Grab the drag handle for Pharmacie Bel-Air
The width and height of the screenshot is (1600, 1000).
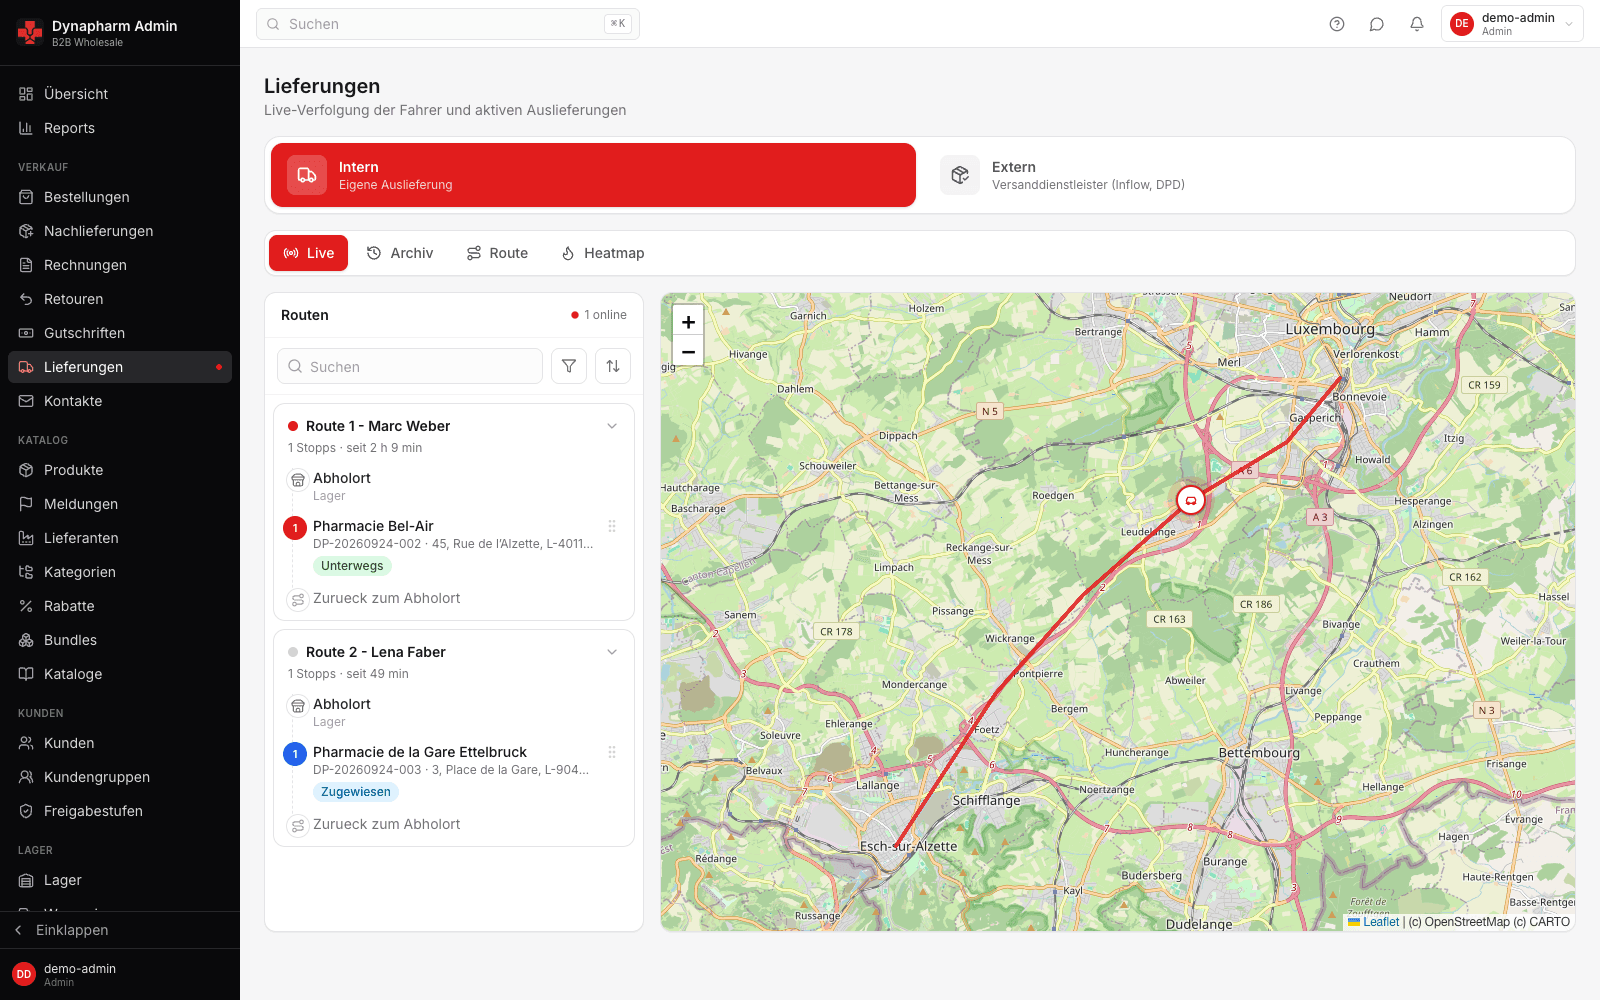coord(612,526)
